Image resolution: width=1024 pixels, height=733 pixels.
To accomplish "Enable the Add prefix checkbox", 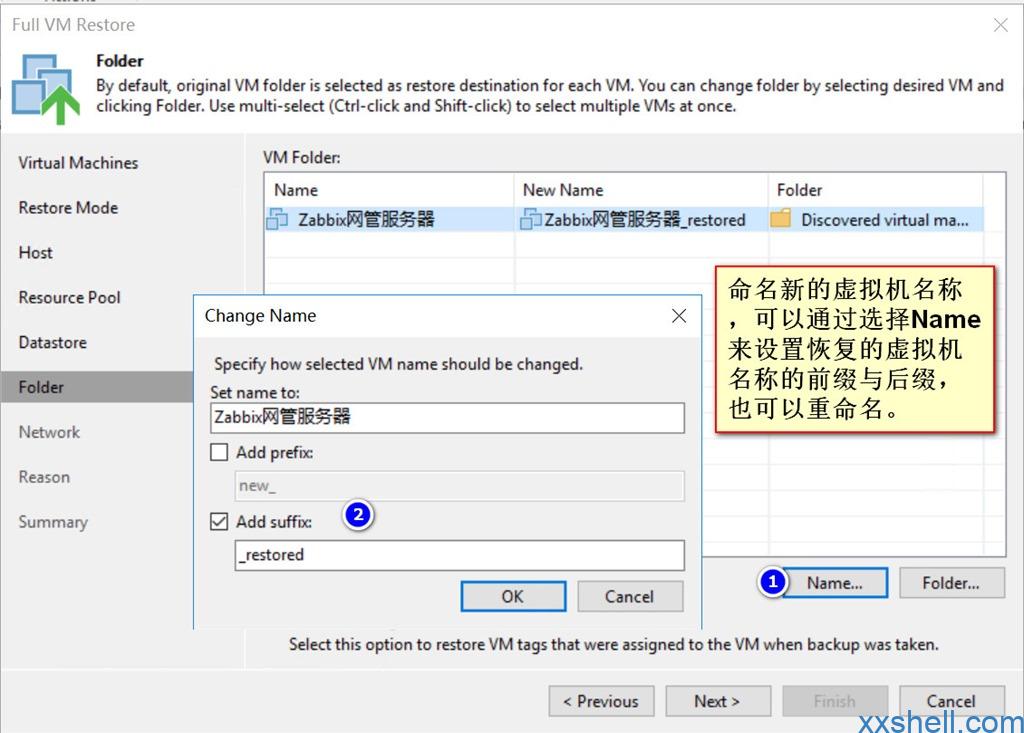I will (x=219, y=452).
